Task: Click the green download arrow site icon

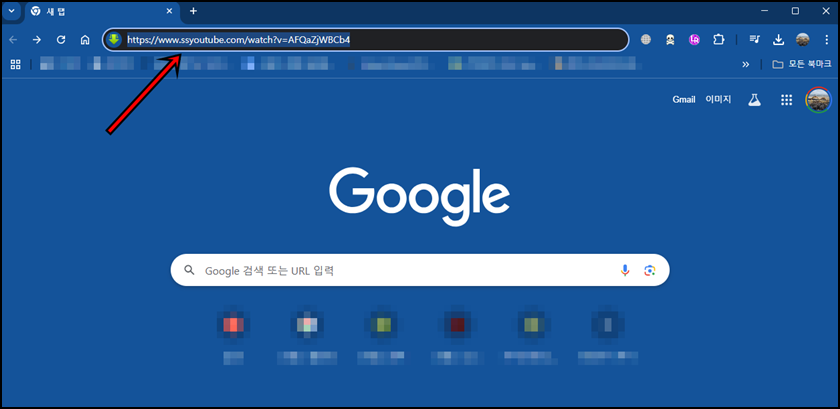Action: coord(114,39)
